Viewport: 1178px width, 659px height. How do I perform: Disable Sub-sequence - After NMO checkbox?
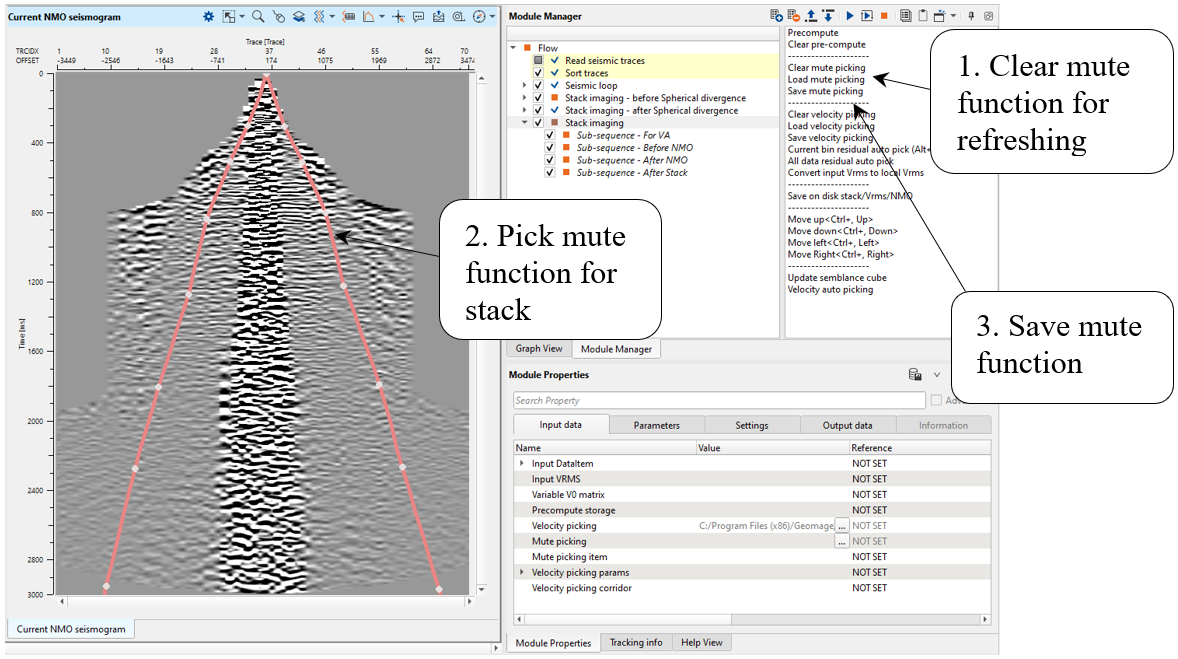(550, 160)
